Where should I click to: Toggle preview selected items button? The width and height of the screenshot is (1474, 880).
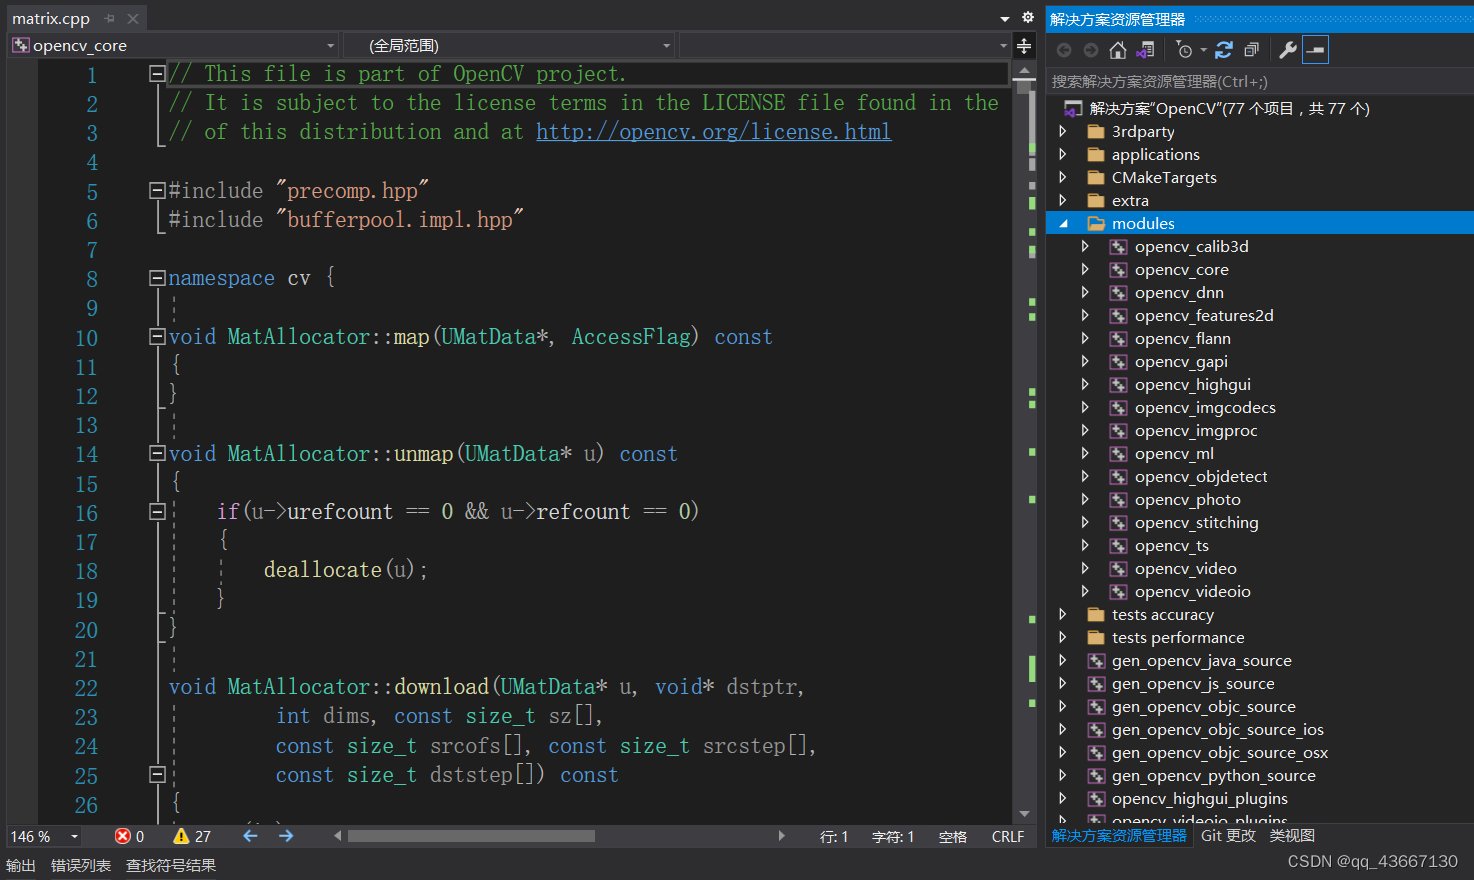1316,50
